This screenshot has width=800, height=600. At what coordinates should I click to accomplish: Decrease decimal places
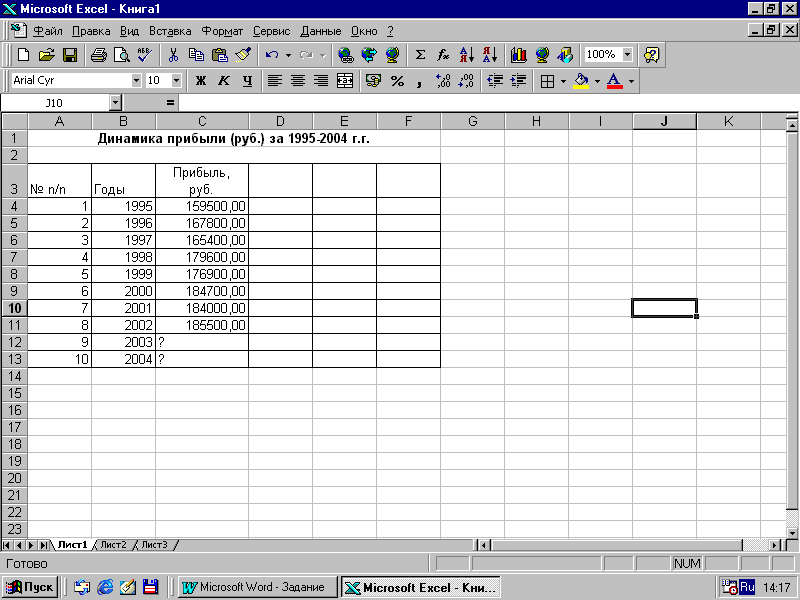click(x=466, y=81)
